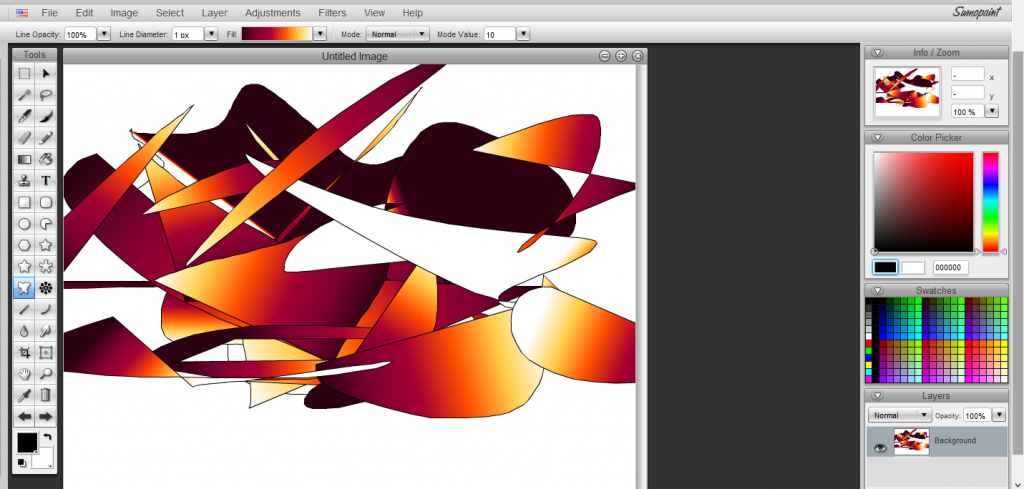Reset colors to default black and white
This screenshot has height=489, width=1024.
coord(21,462)
